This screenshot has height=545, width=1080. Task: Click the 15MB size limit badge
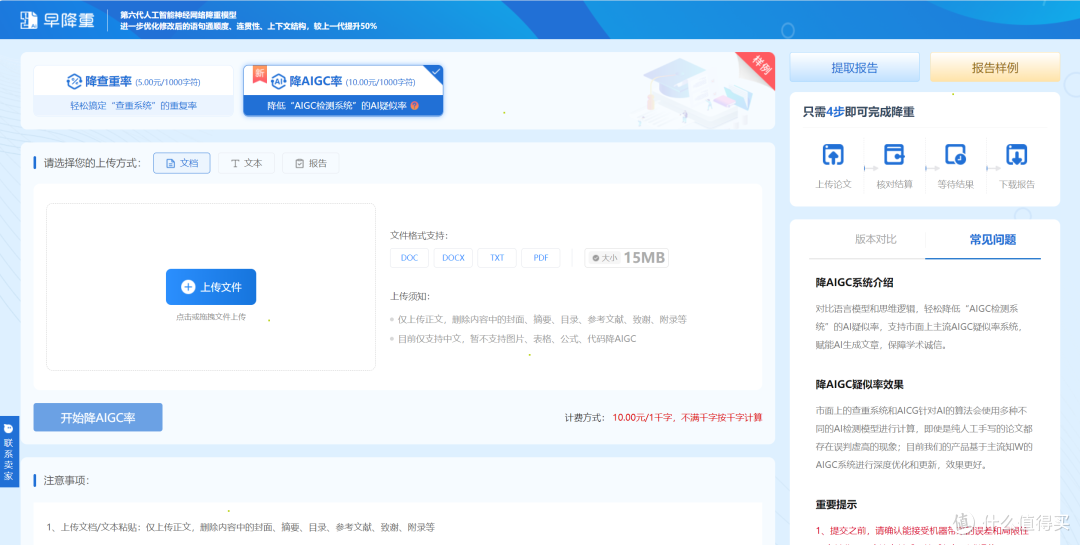[627, 258]
